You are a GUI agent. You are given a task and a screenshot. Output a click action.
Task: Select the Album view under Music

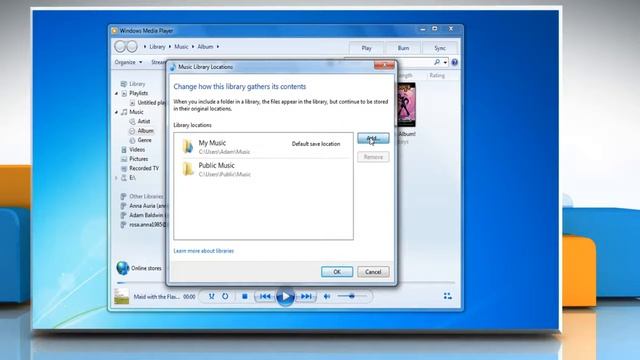(x=145, y=131)
